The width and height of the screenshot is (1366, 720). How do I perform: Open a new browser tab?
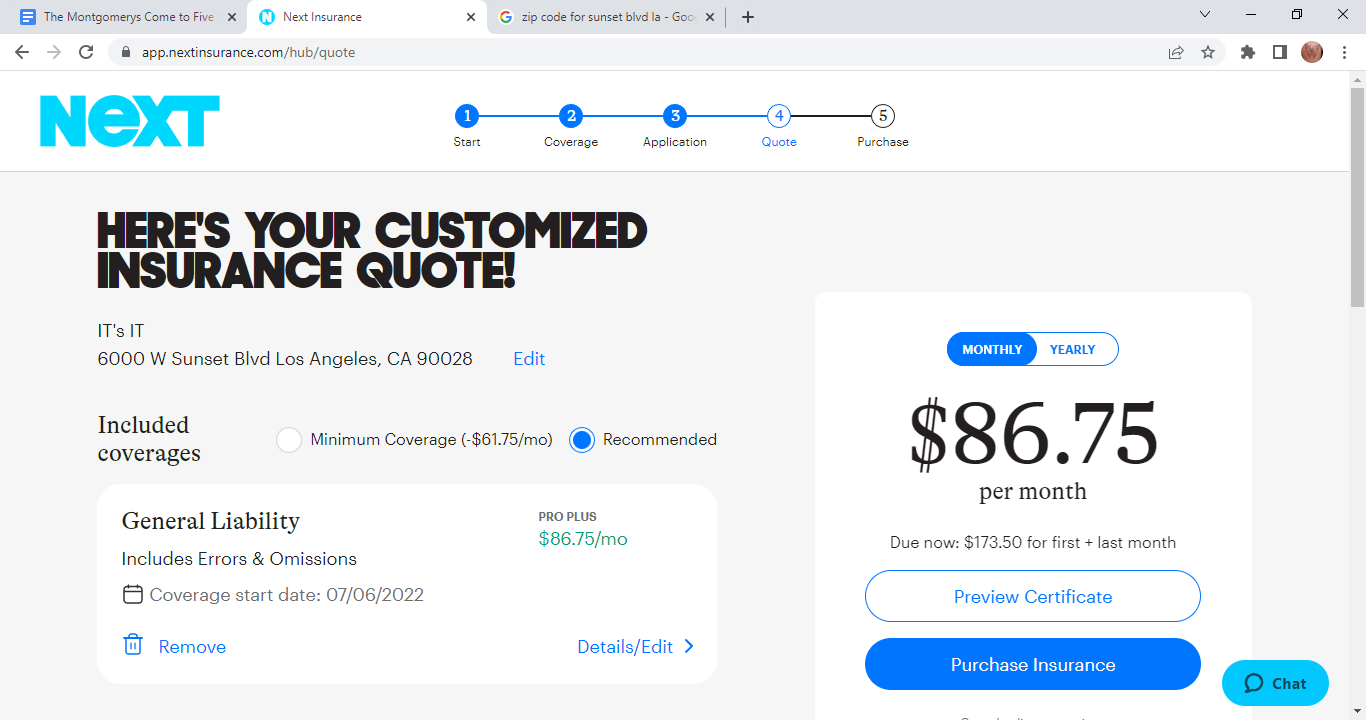coord(748,17)
